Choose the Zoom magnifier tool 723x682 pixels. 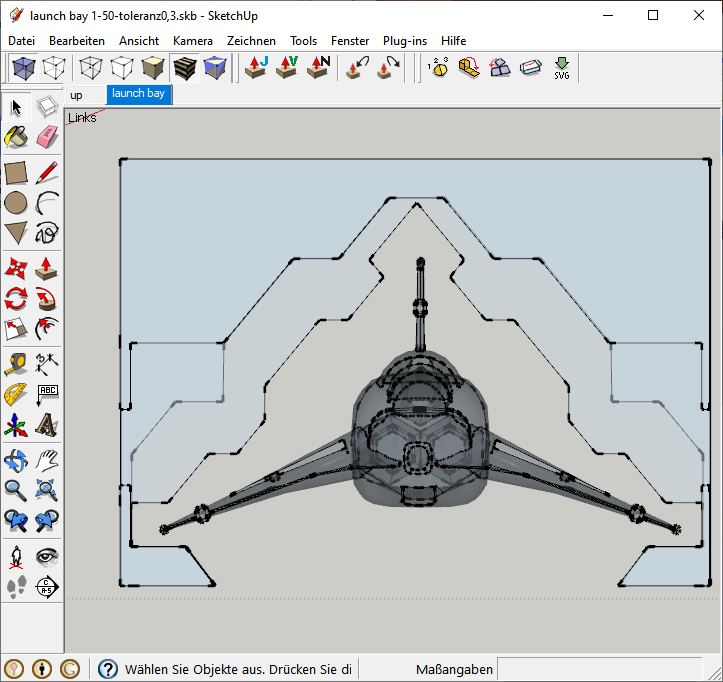tap(16, 490)
